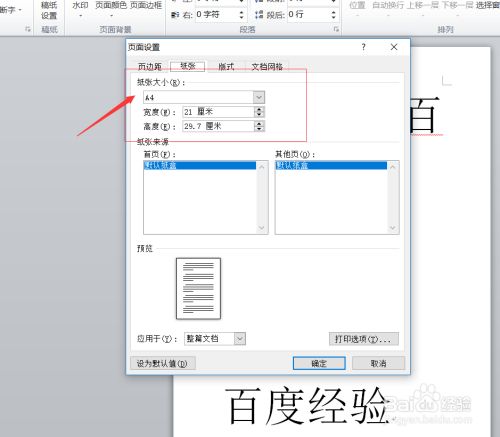Click 设为默认值 button
Screen dimensions: 500x437
tap(162, 363)
